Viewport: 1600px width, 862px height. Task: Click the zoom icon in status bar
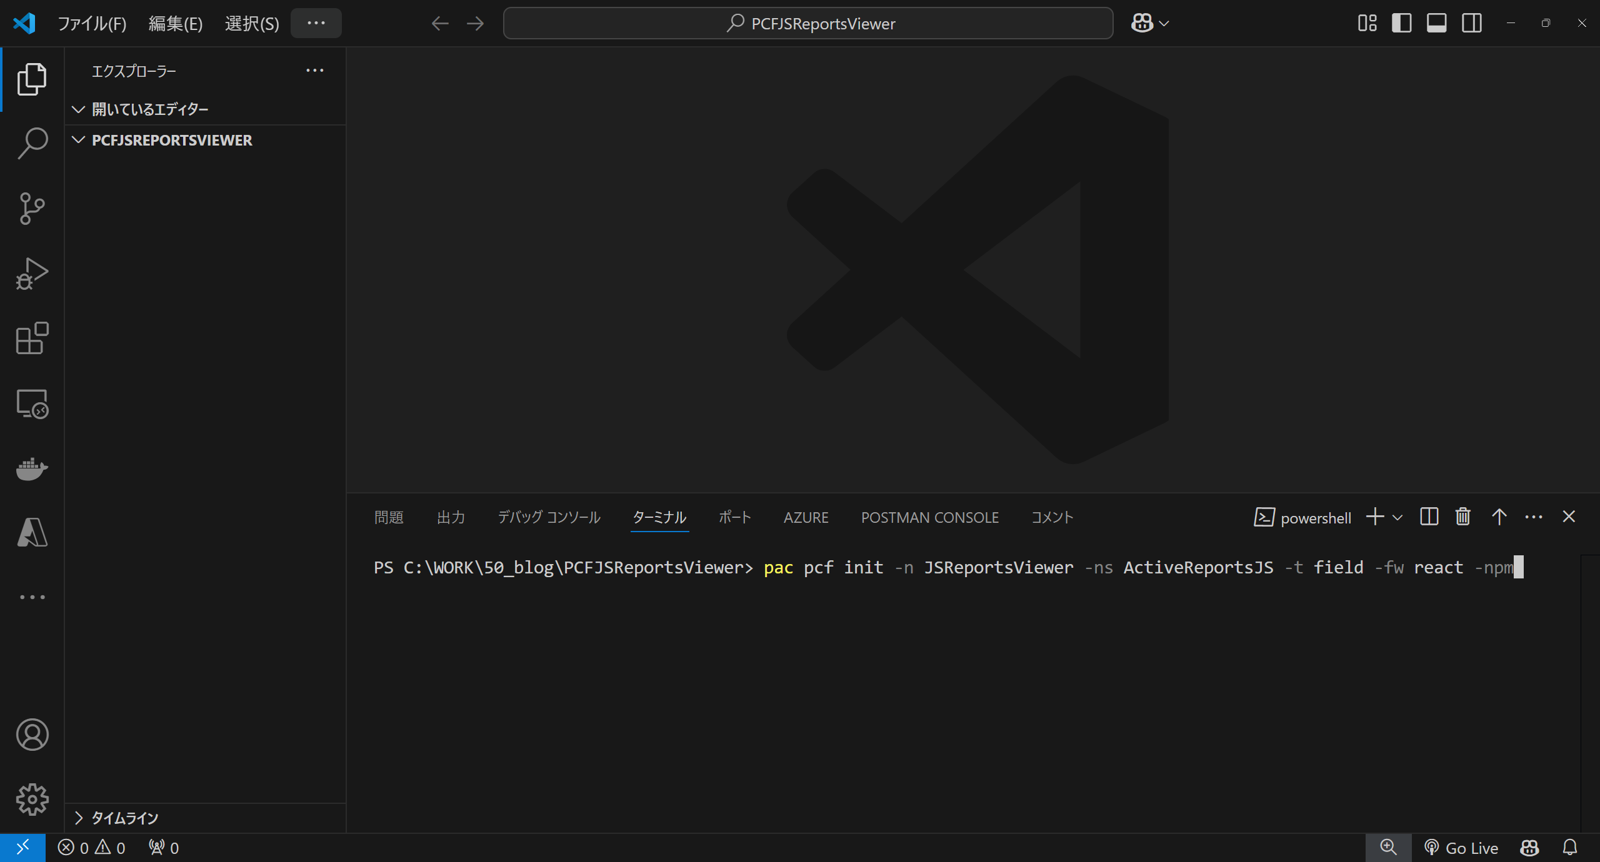(x=1388, y=848)
